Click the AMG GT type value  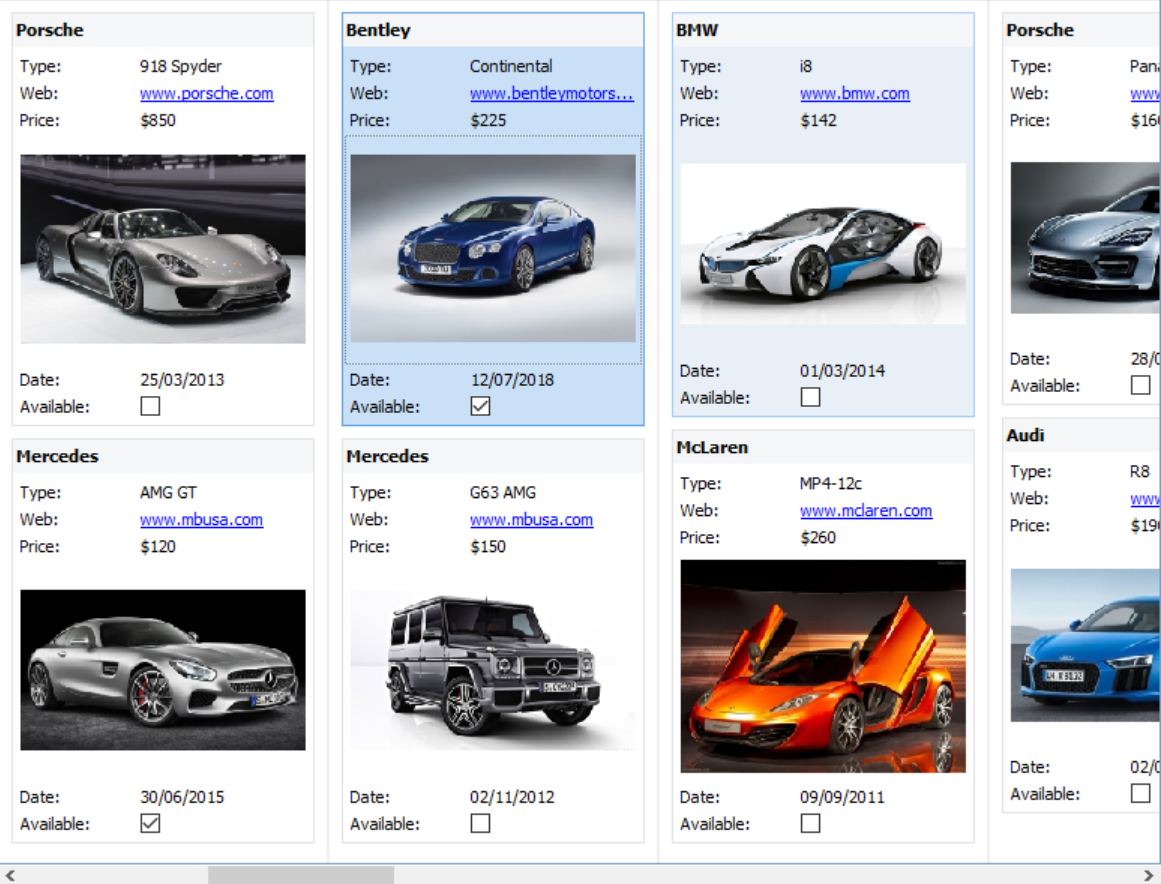pyautogui.click(x=168, y=492)
